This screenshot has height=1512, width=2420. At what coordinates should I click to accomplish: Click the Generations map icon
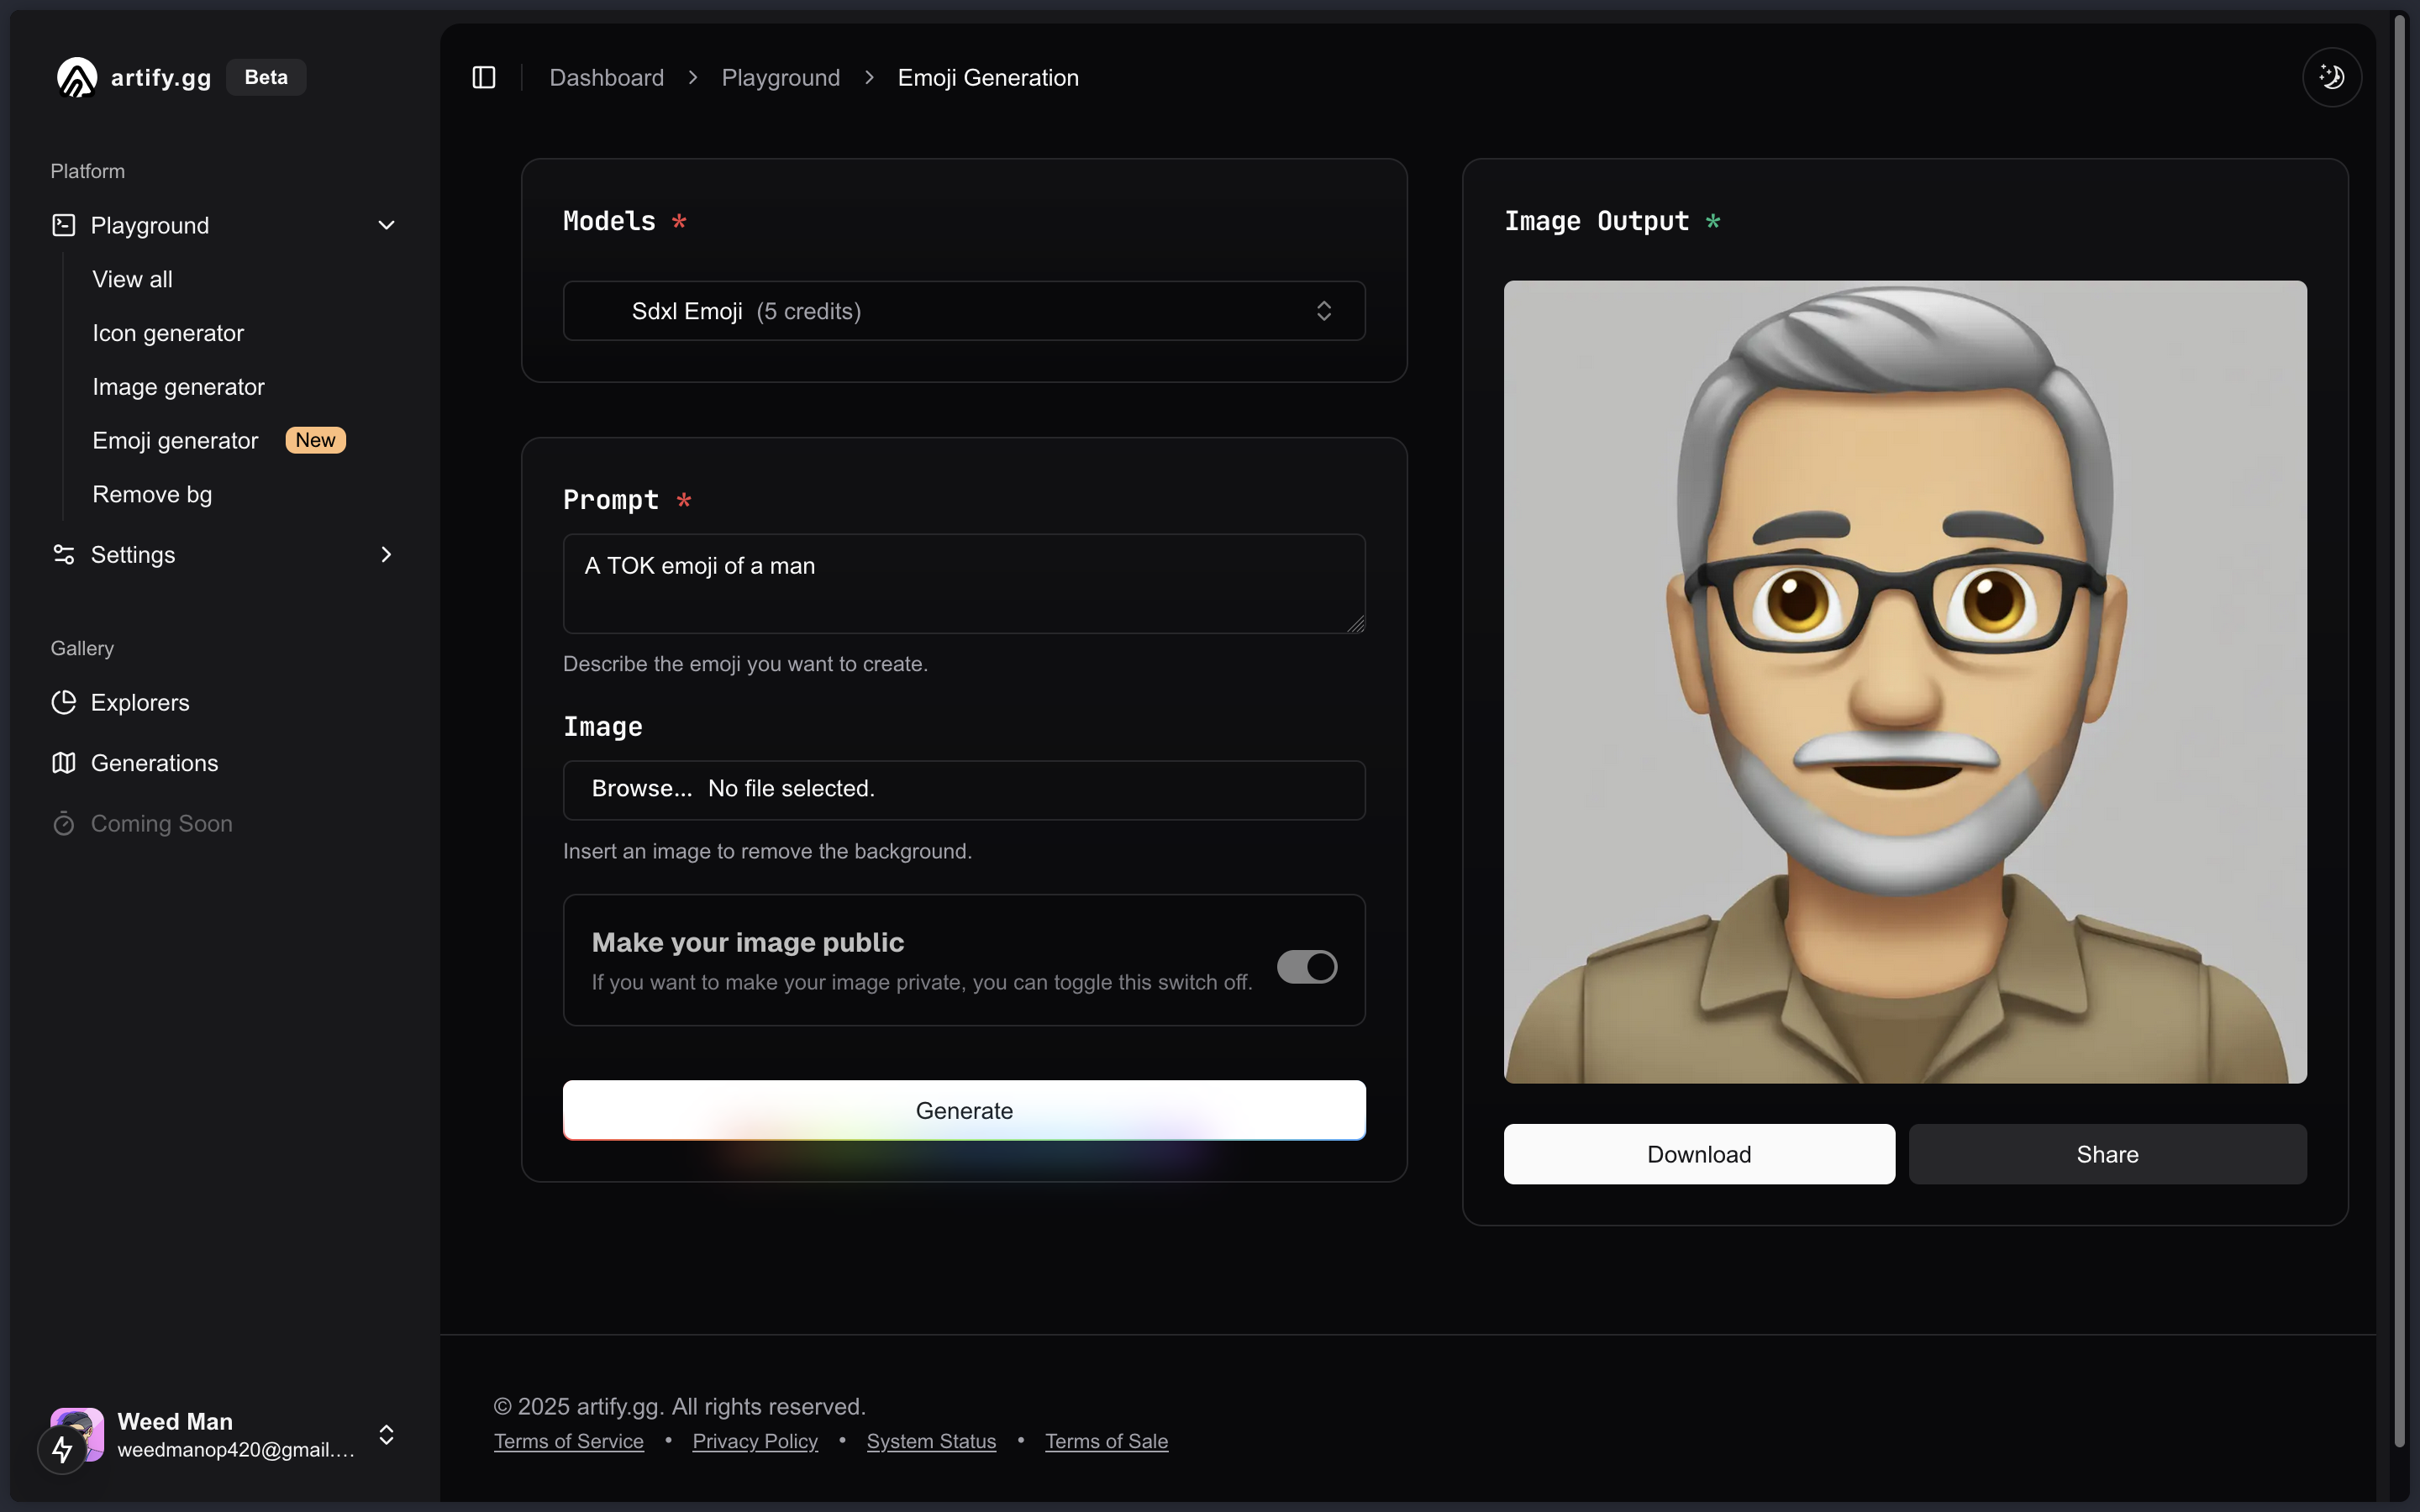pos(64,763)
